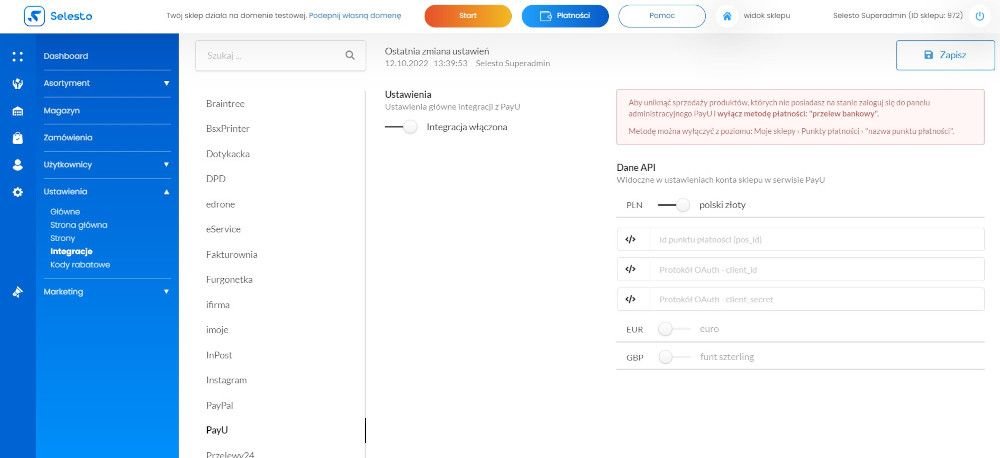Click the Podepnij własną domenę link
The height and width of the screenshot is (458, 1000).
pyautogui.click(x=355, y=15)
